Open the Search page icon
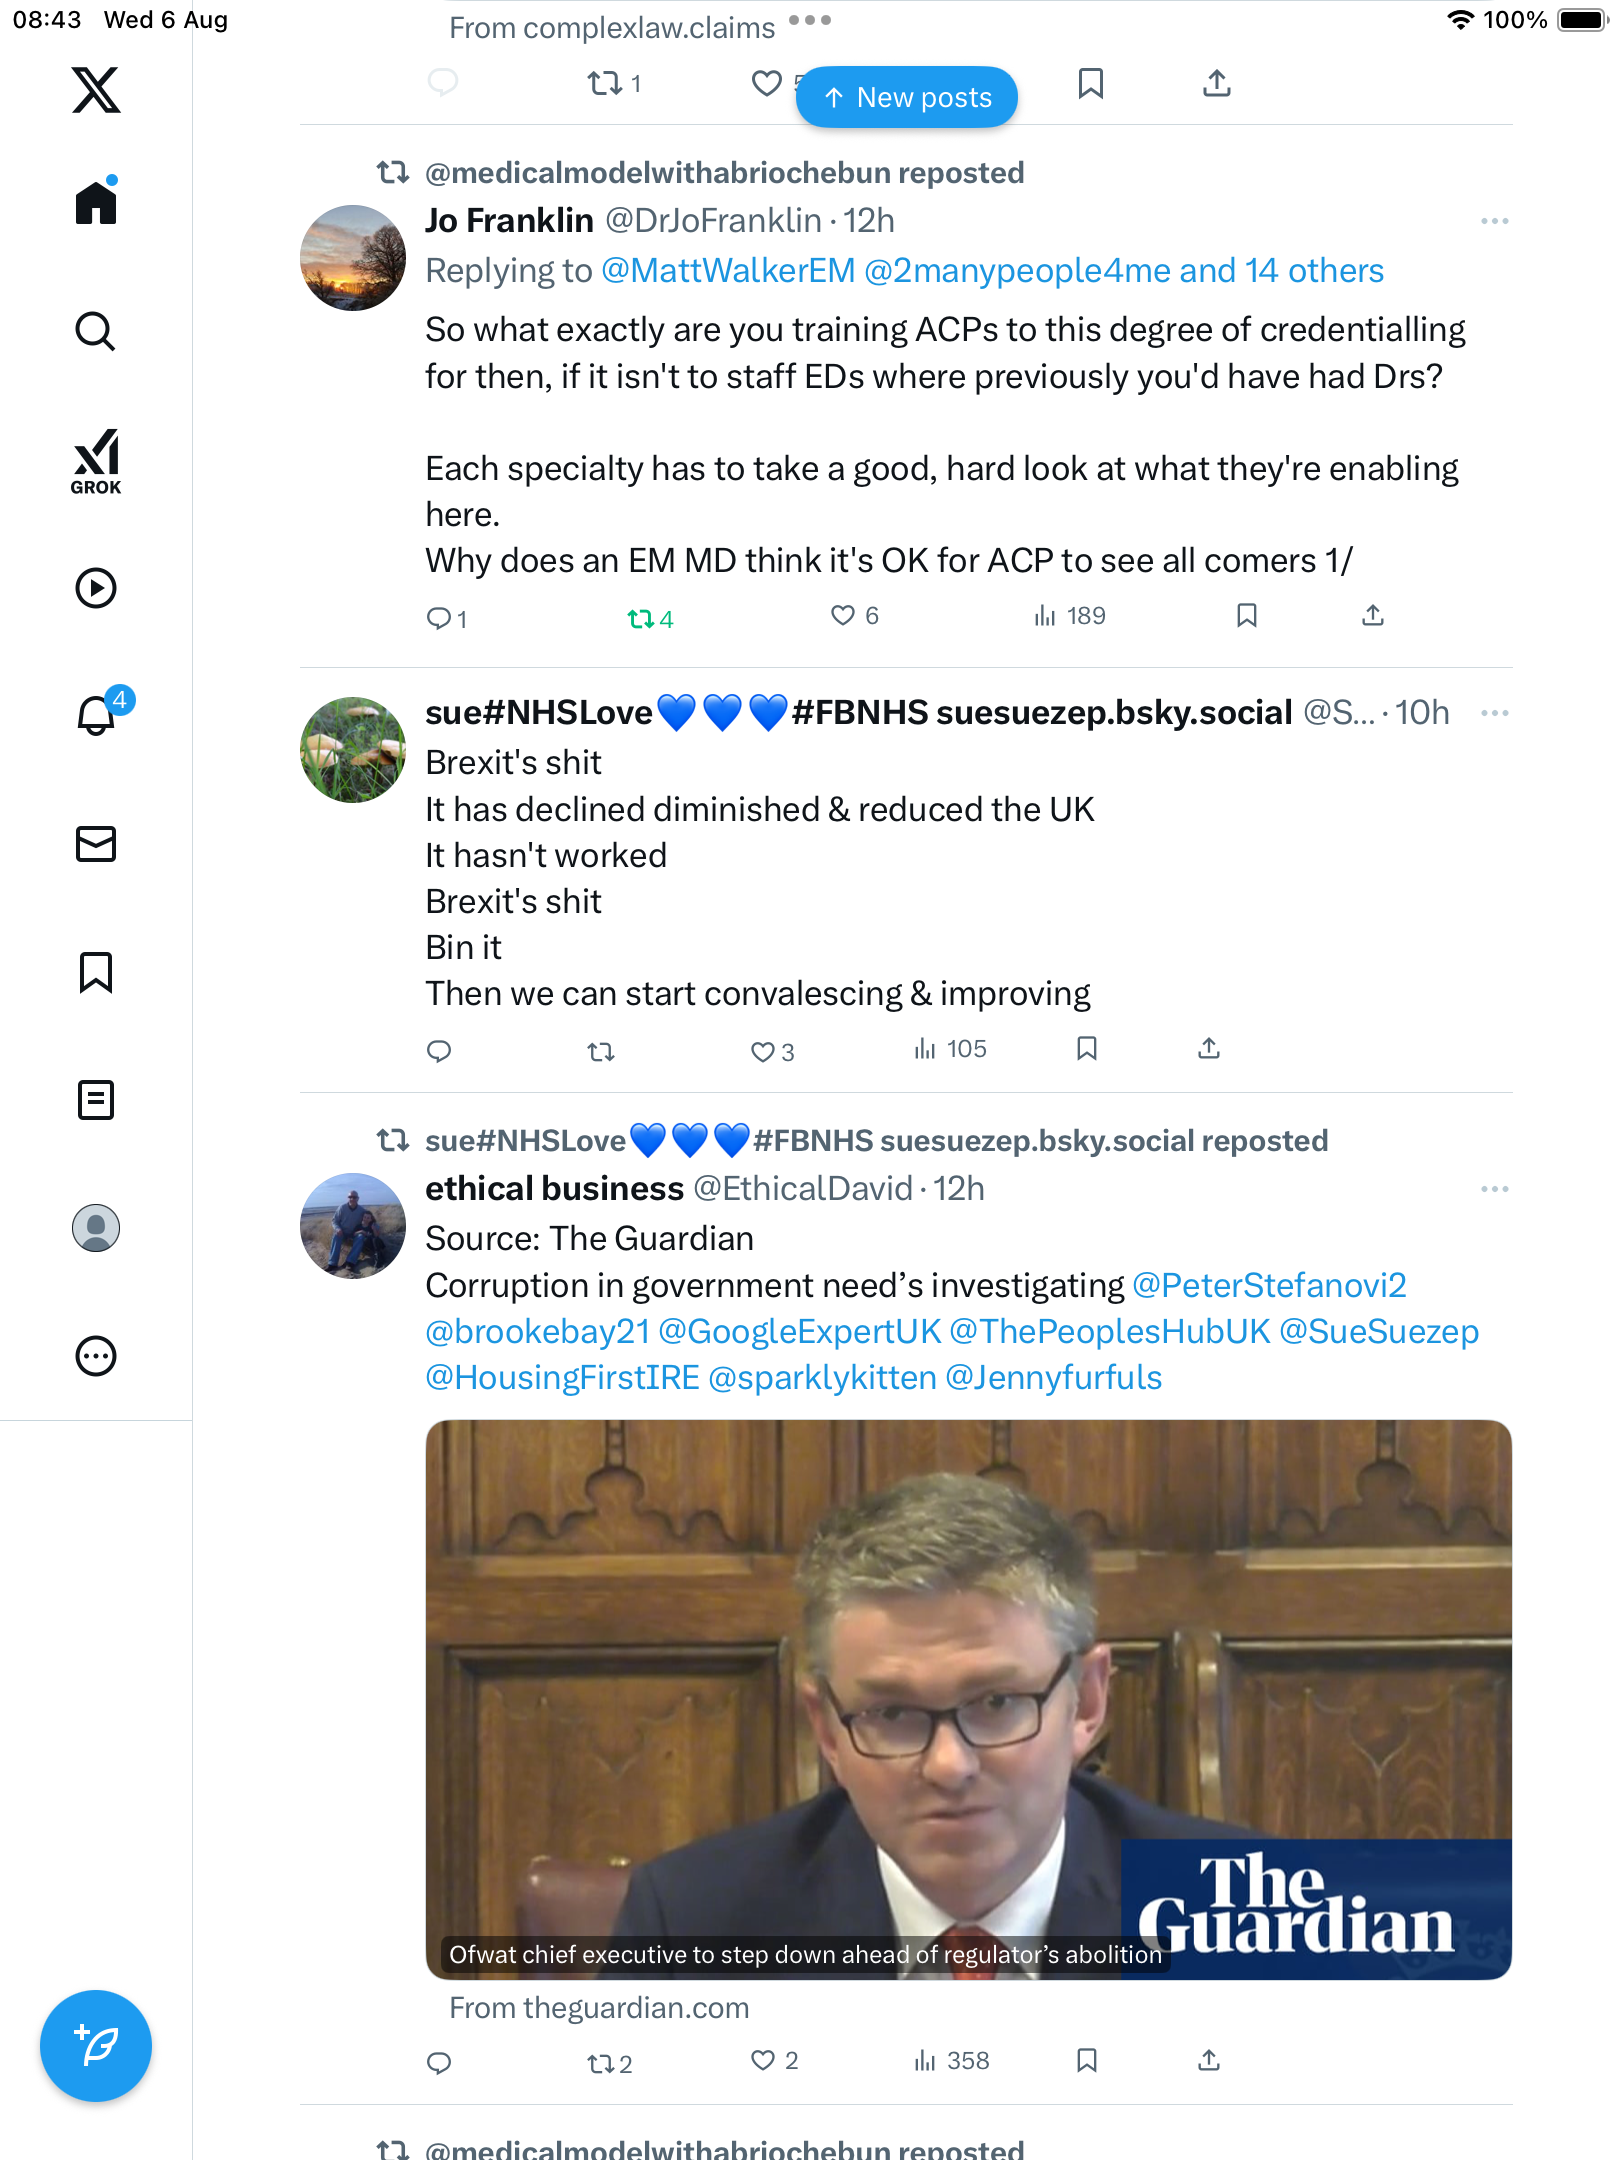The image size is (1620, 2160). (96, 331)
